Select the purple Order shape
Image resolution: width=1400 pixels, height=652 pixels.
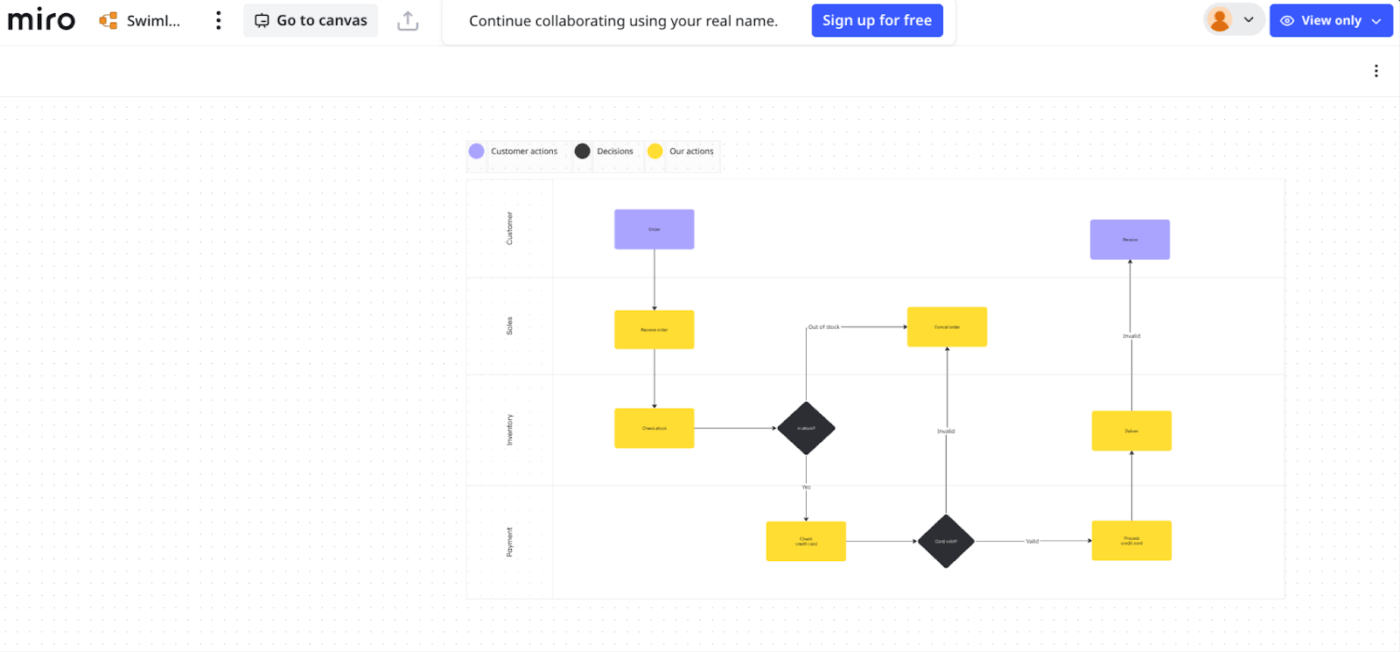654,229
